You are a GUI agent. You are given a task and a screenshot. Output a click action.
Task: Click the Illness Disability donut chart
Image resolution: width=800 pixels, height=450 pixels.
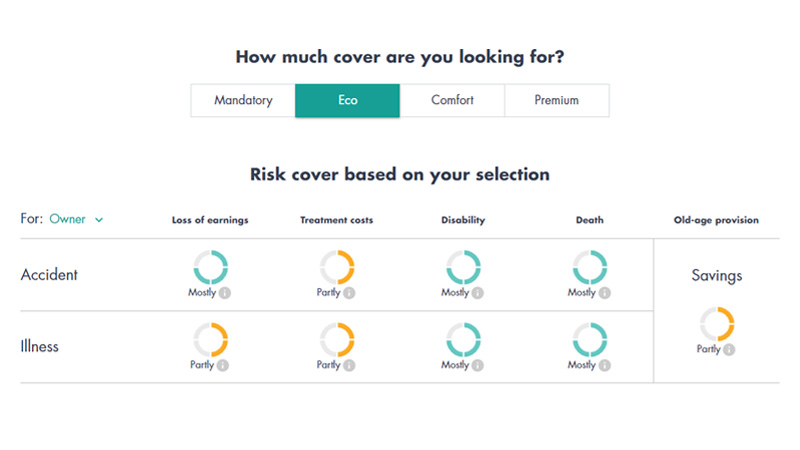(x=463, y=340)
